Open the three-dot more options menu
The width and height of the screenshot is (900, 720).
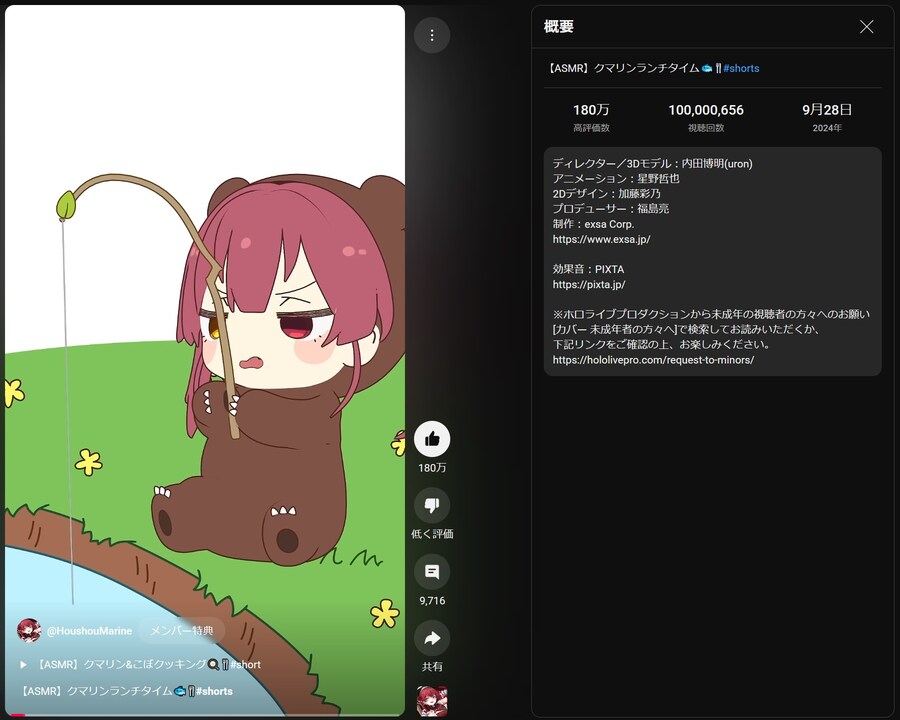[x=432, y=35]
